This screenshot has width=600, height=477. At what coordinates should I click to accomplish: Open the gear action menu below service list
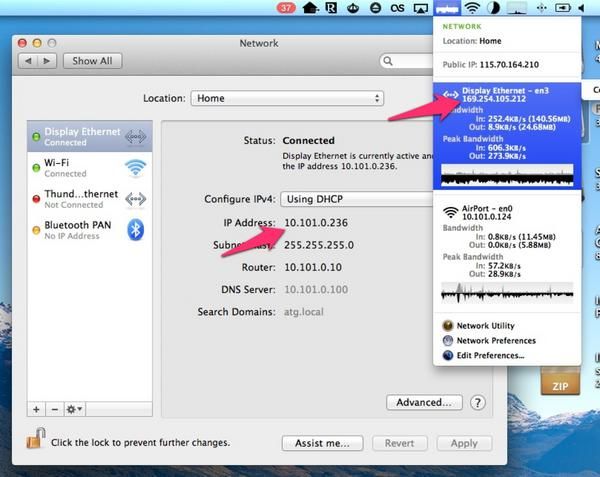pyautogui.click(x=74, y=409)
